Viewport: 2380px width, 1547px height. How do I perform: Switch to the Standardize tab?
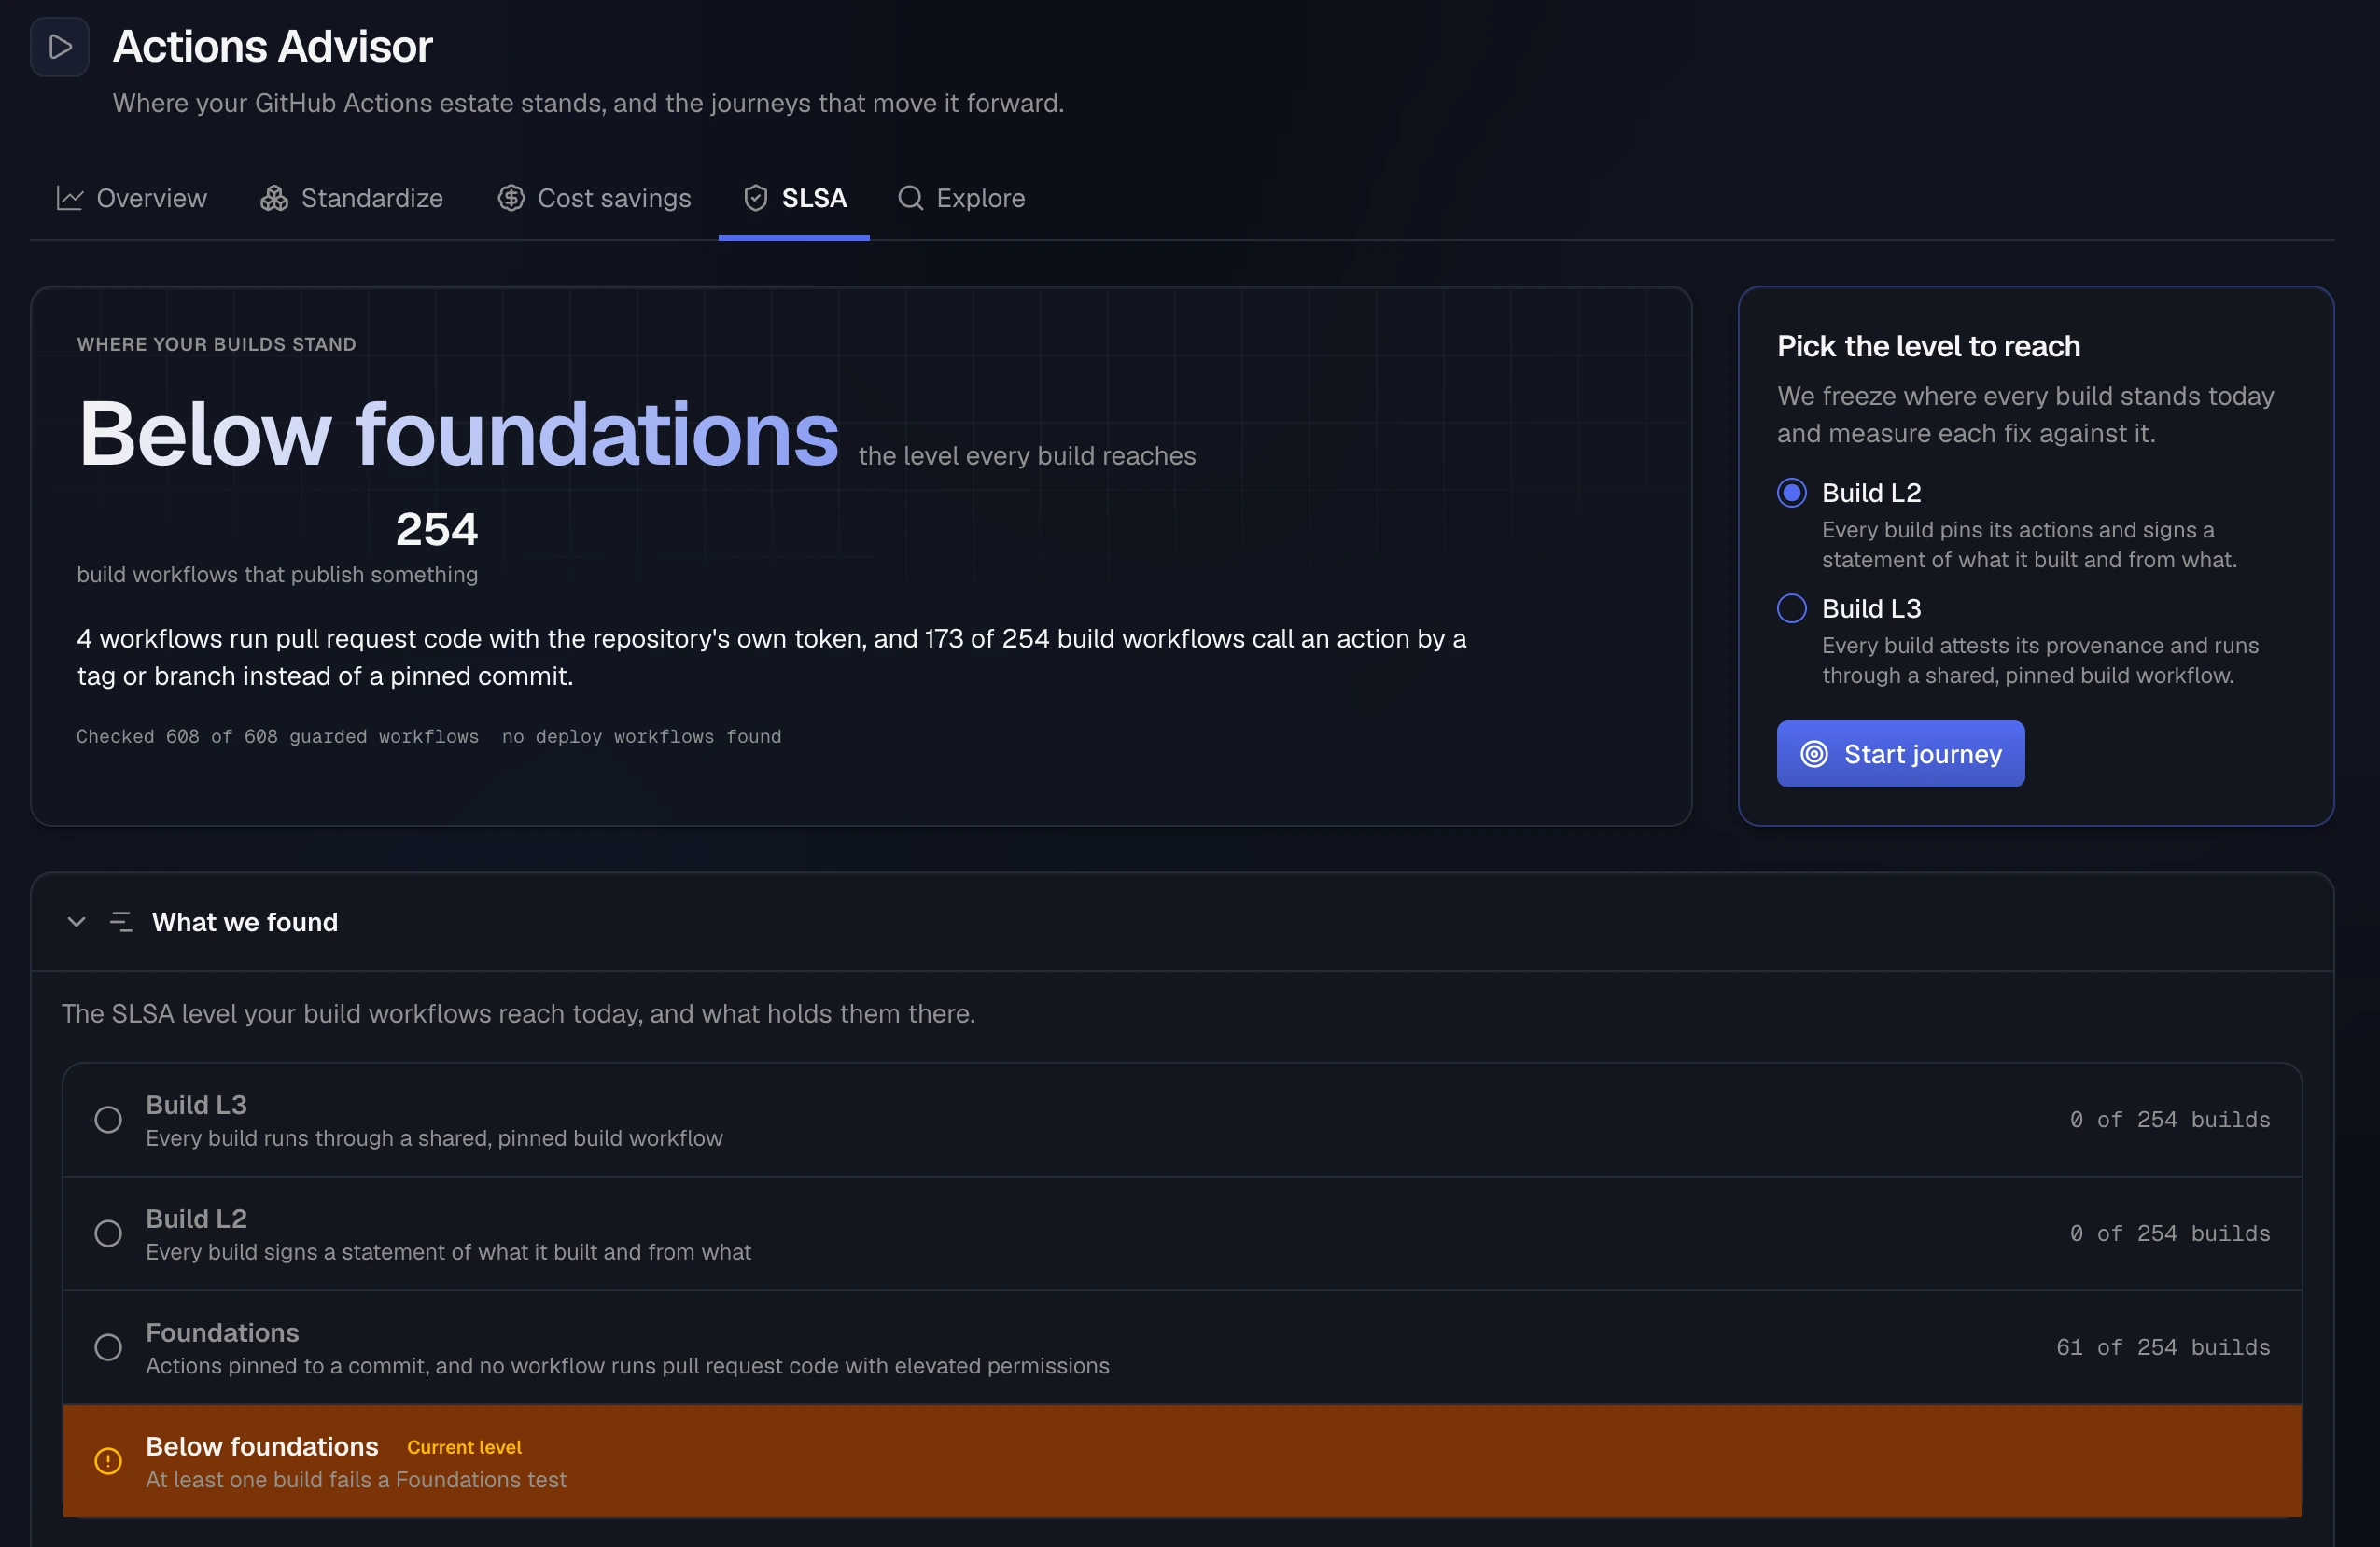click(352, 198)
